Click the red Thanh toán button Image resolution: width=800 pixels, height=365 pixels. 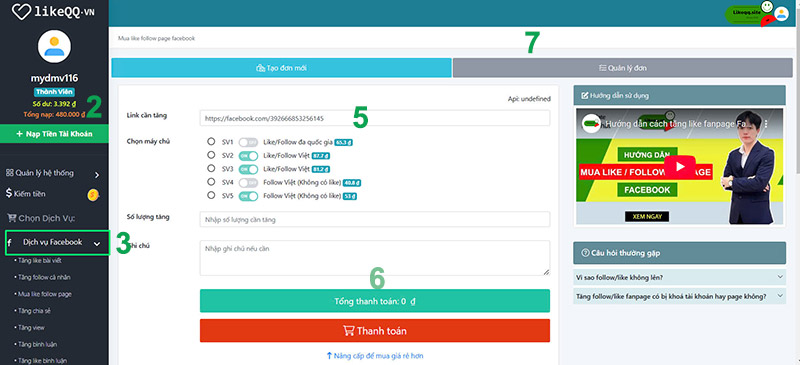tap(374, 331)
